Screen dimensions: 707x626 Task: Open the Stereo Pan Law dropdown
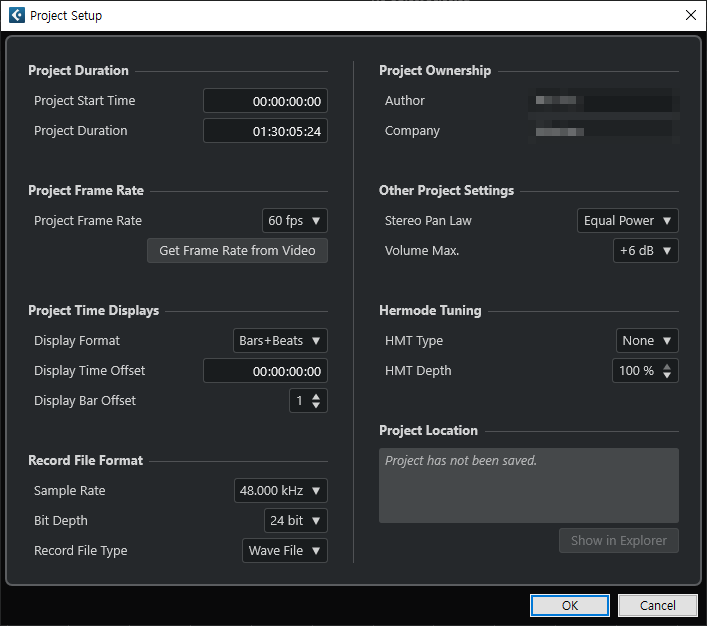(x=628, y=221)
